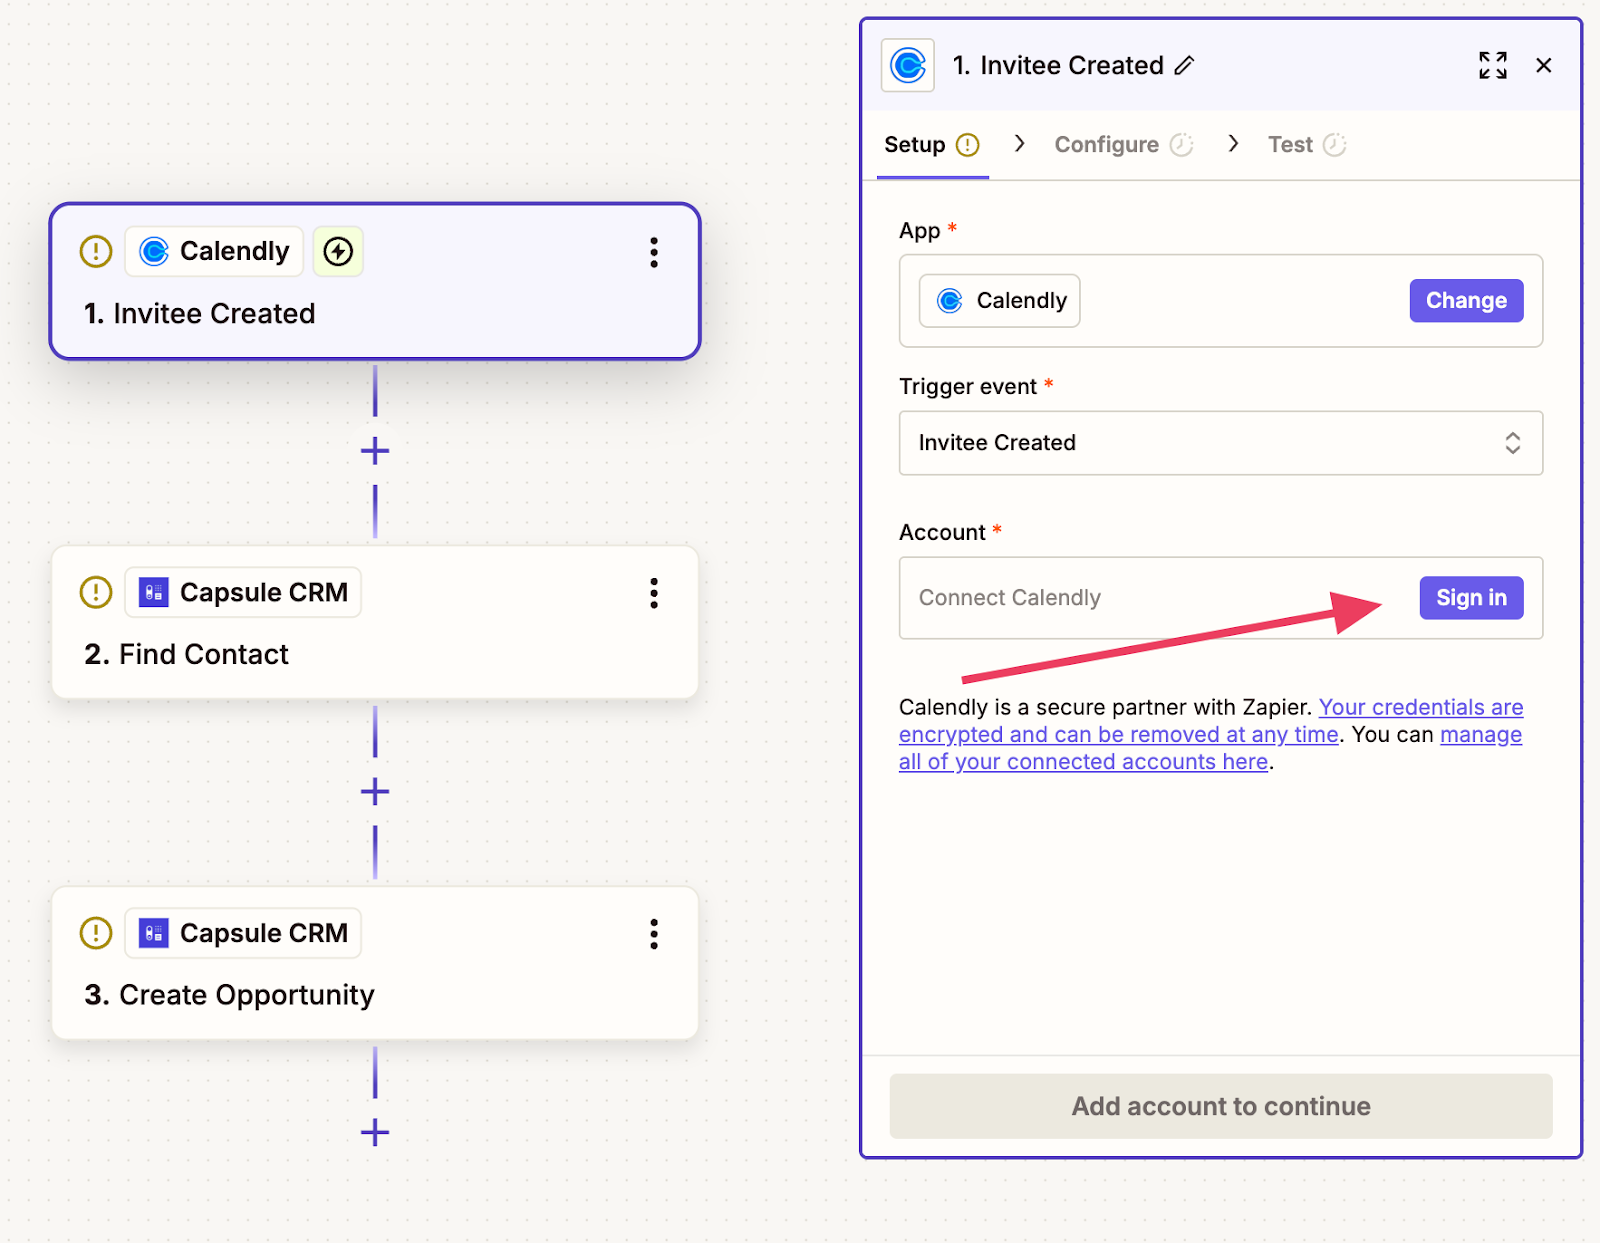This screenshot has height=1243, width=1600.
Task: Add a step after Create Opportunity
Action: point(375,1133)
